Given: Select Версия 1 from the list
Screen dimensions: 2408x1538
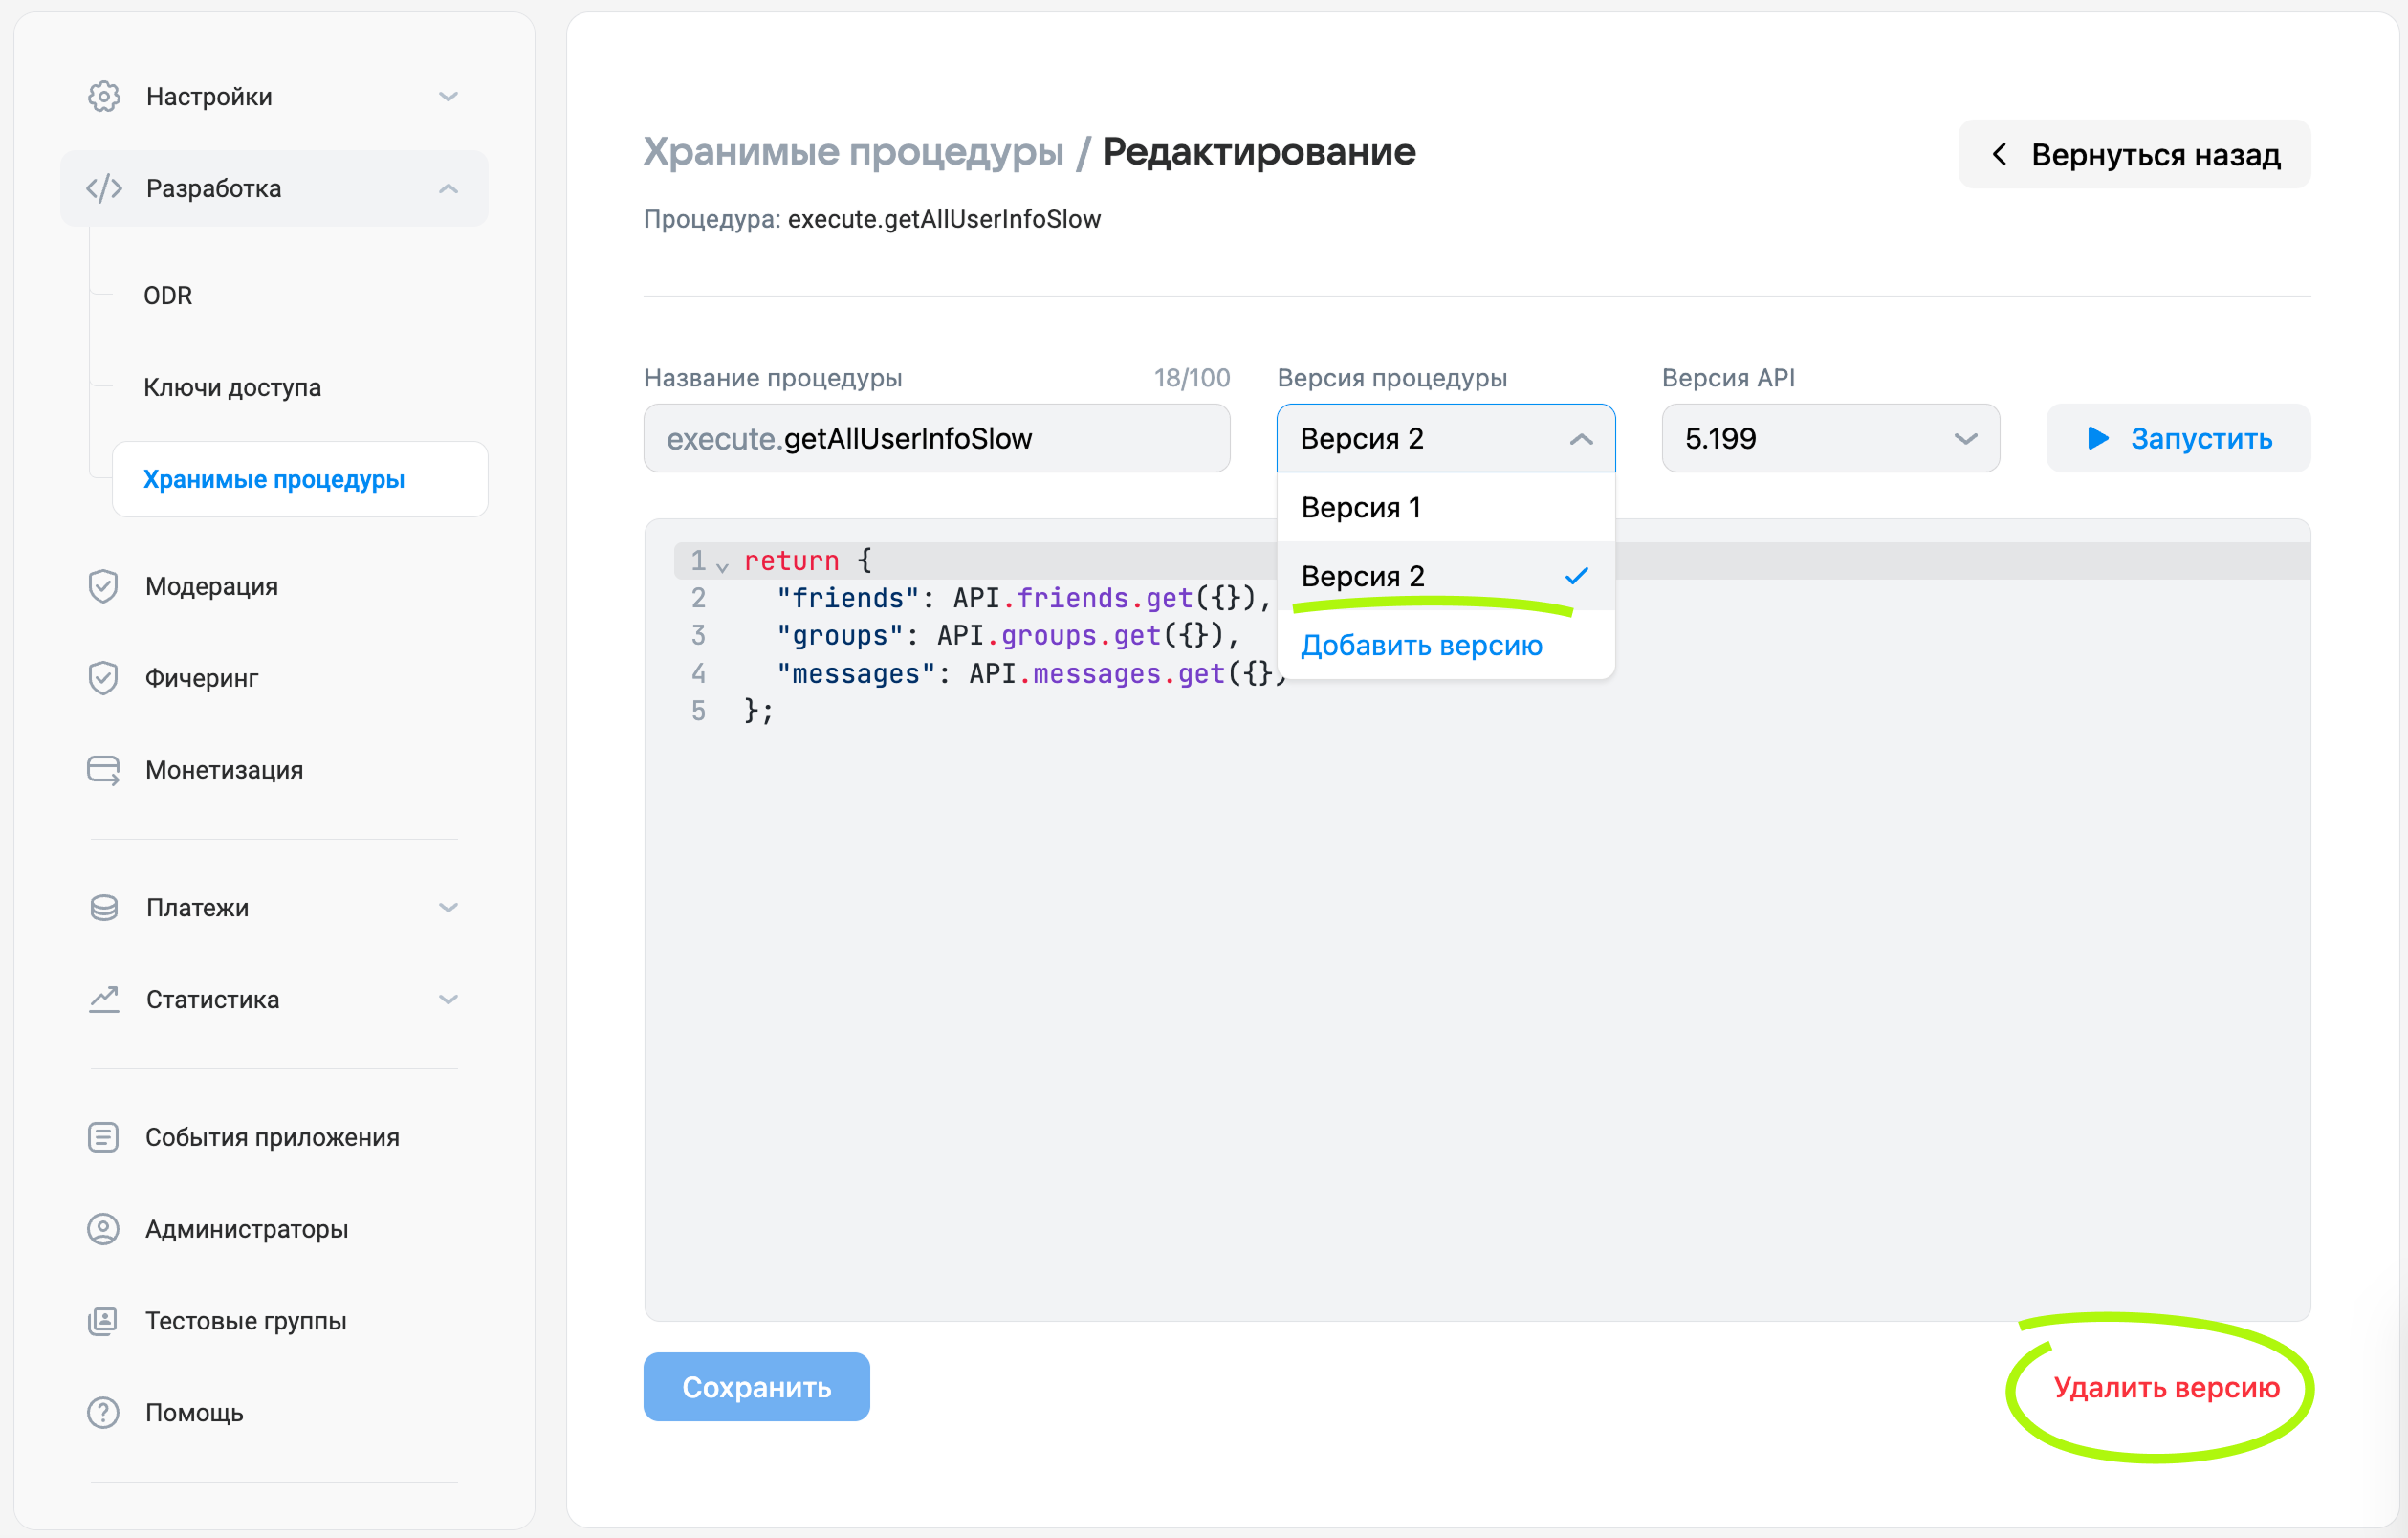Looking at the screenshot, I should 1446,508.
